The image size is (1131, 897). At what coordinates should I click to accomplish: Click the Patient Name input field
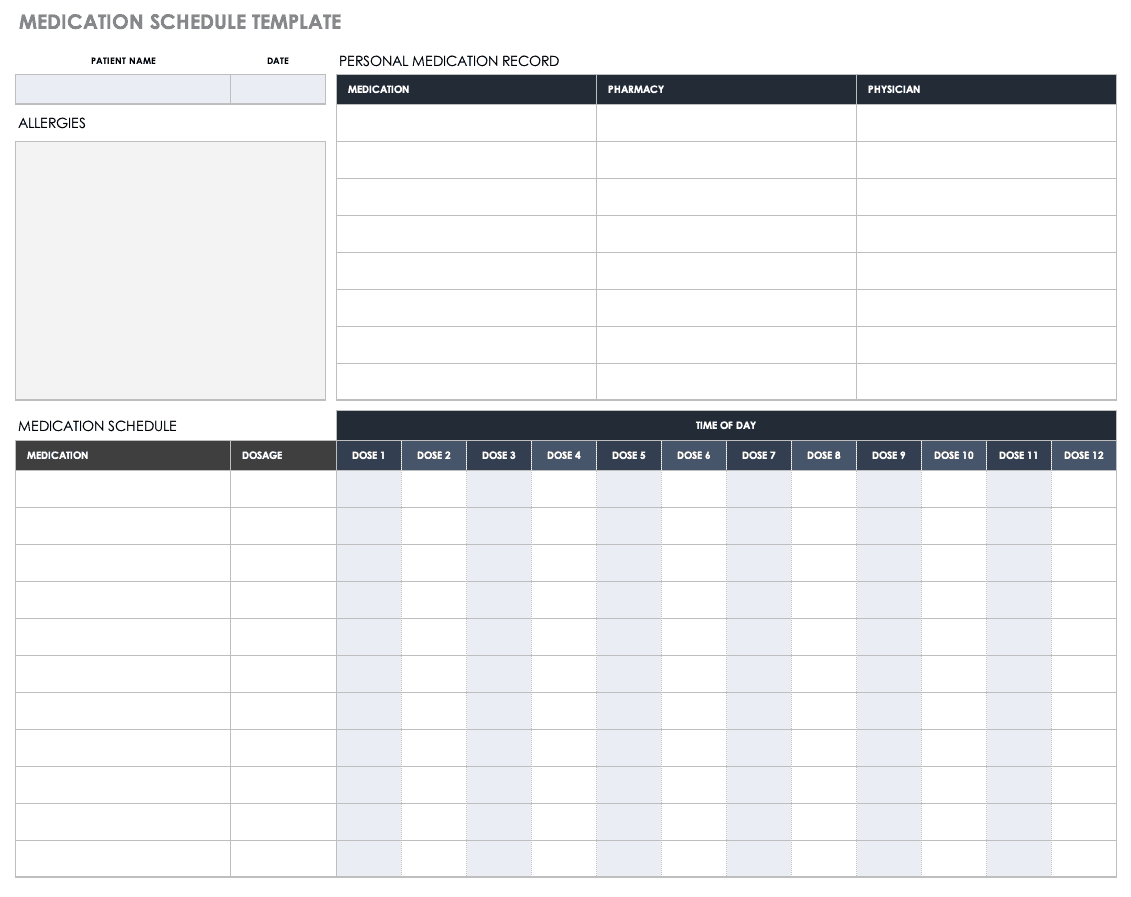(122, 89)
